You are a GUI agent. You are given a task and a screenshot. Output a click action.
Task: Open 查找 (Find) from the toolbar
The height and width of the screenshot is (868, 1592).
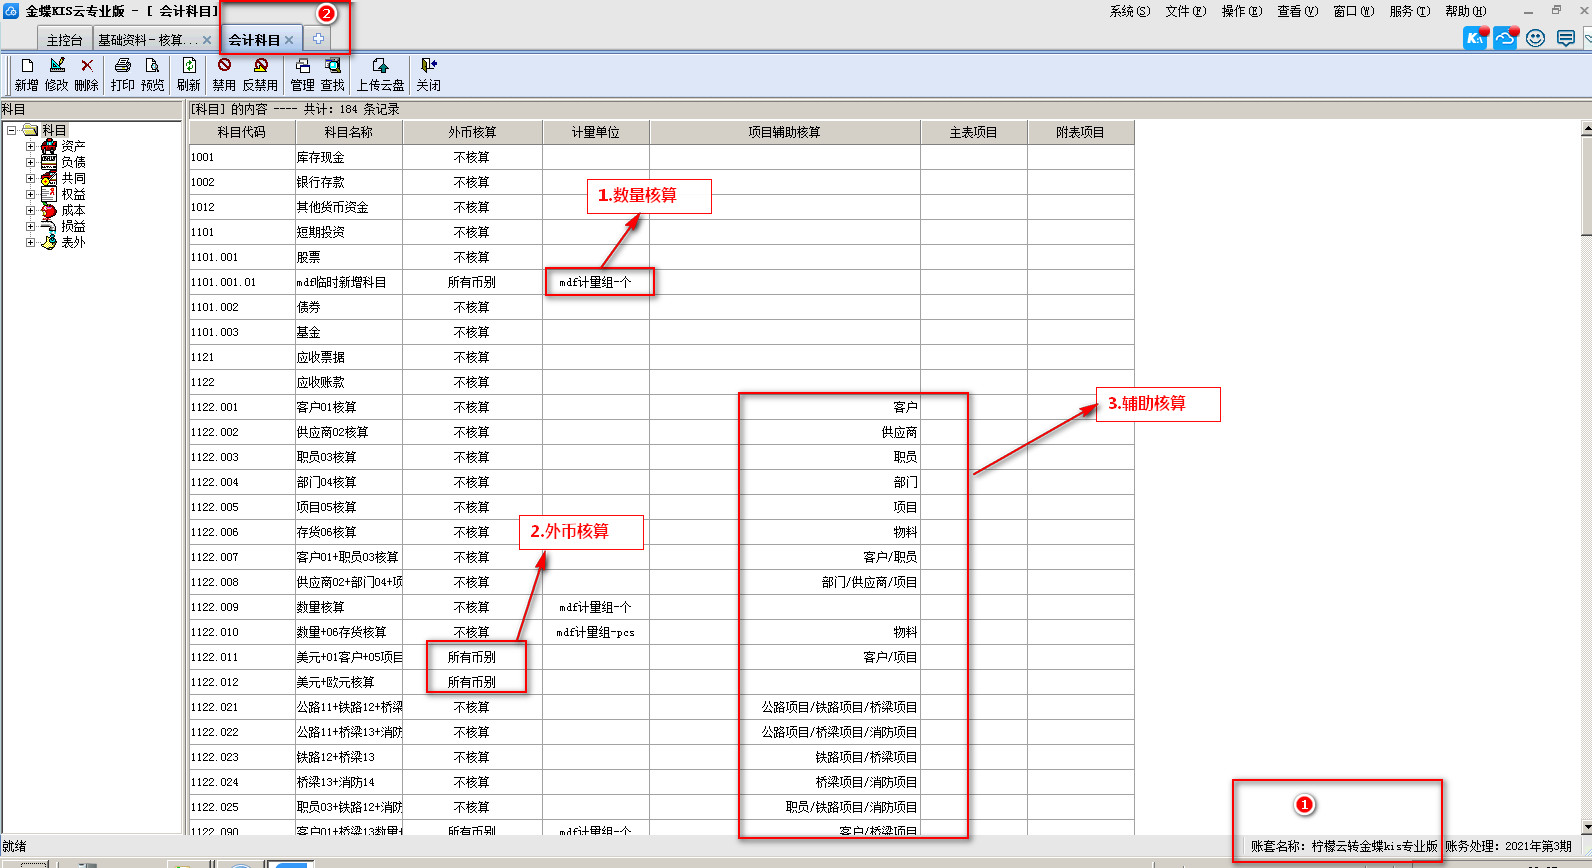tap(333, 66)
